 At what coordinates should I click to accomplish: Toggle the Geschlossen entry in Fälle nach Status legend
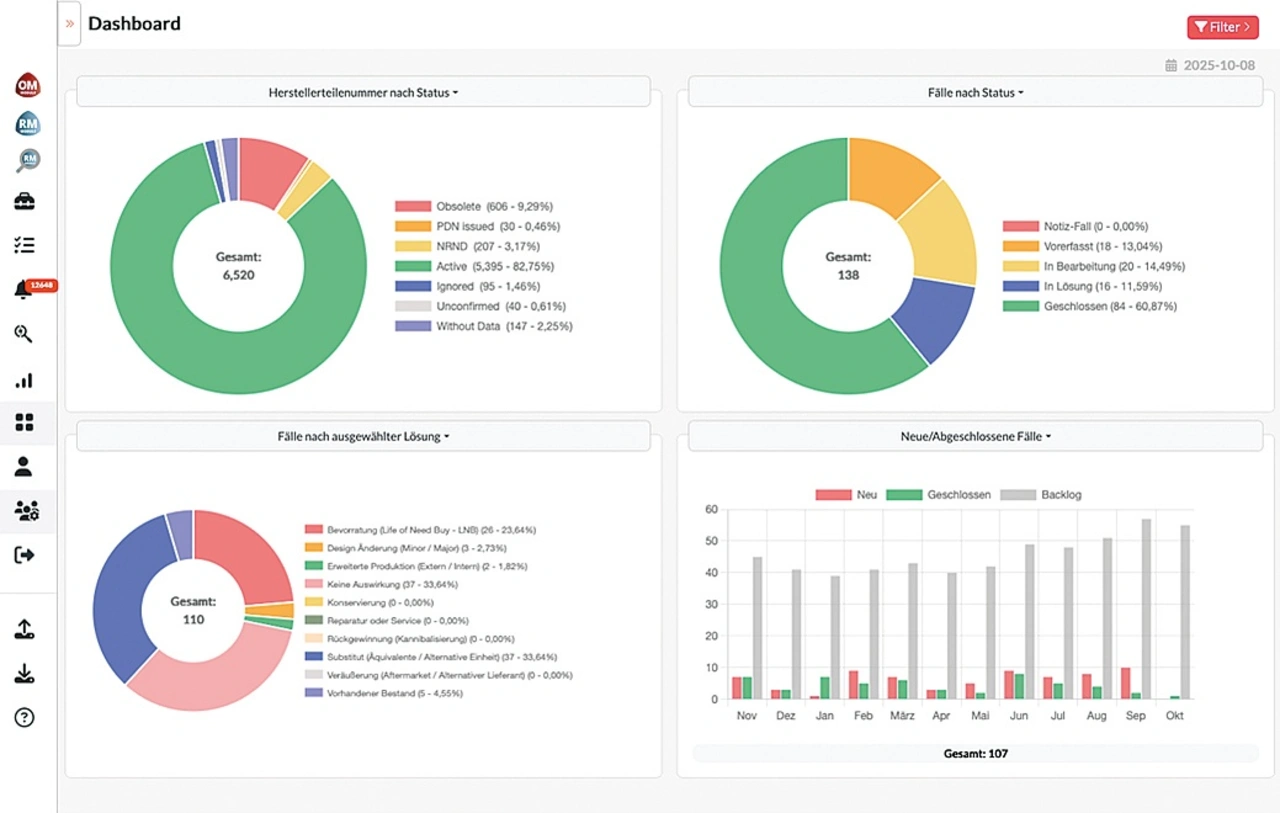pyautogui.click(x=1089, y=307)
